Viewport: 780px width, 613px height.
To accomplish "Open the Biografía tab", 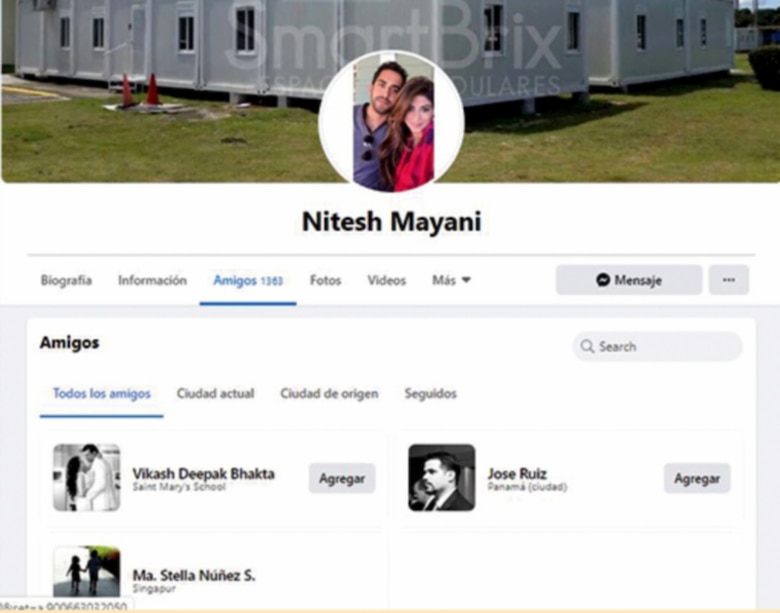I will pos(66,280).
